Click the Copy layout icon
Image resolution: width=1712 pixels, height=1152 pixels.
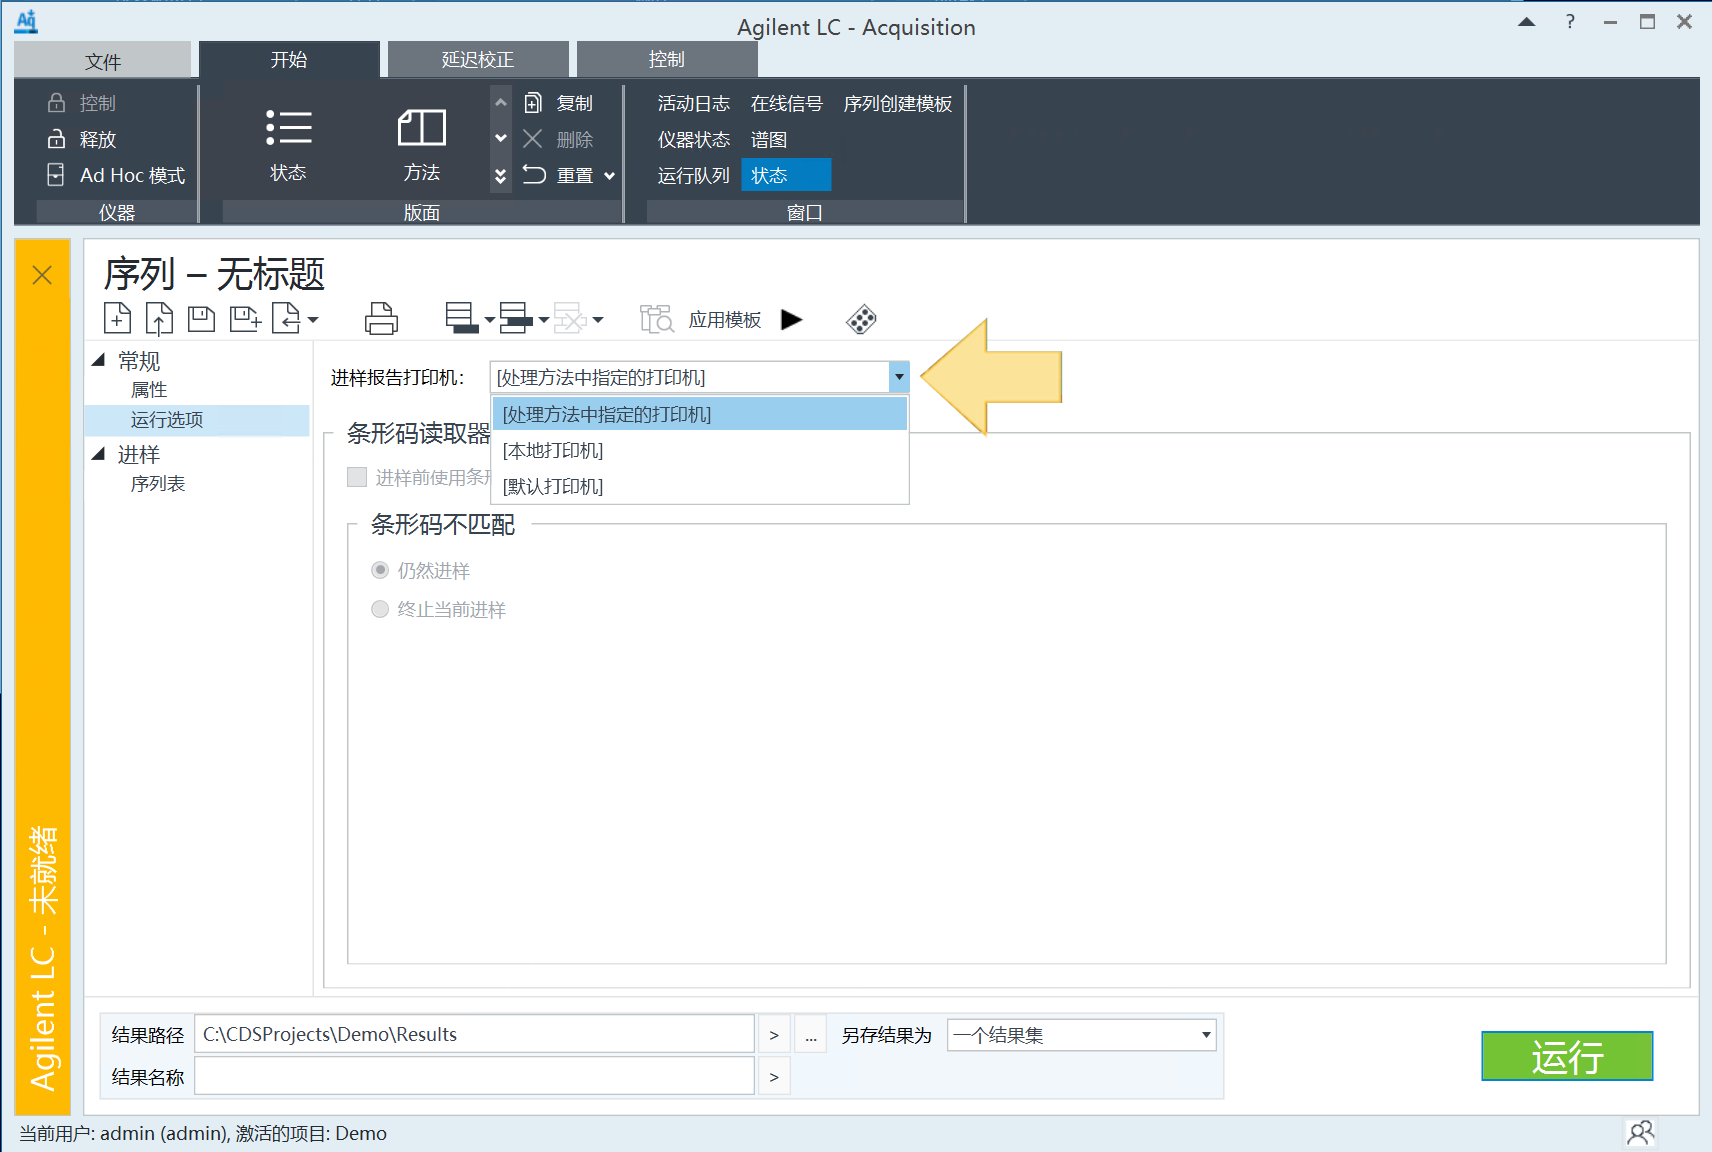tap(534, 103)
